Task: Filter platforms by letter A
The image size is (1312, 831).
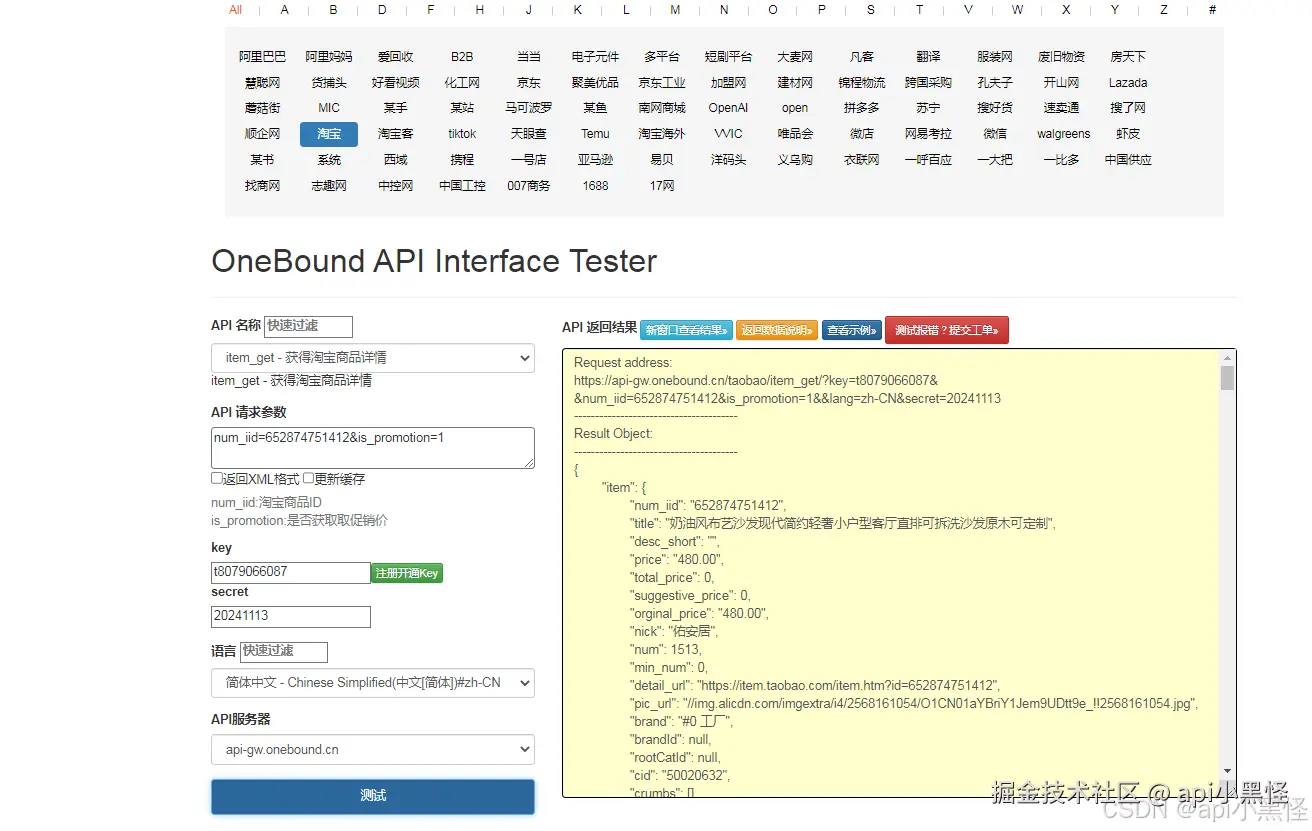Action: click(285, 10)
